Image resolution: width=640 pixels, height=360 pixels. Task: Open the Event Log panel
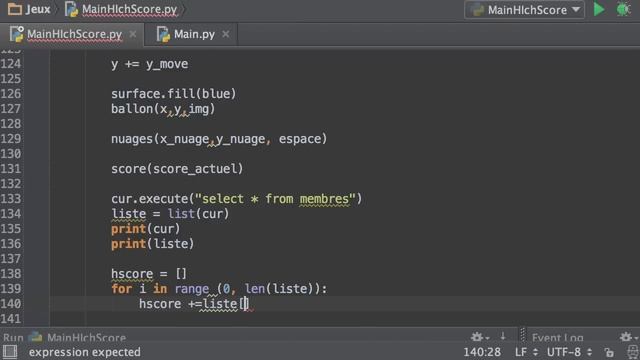557,338
